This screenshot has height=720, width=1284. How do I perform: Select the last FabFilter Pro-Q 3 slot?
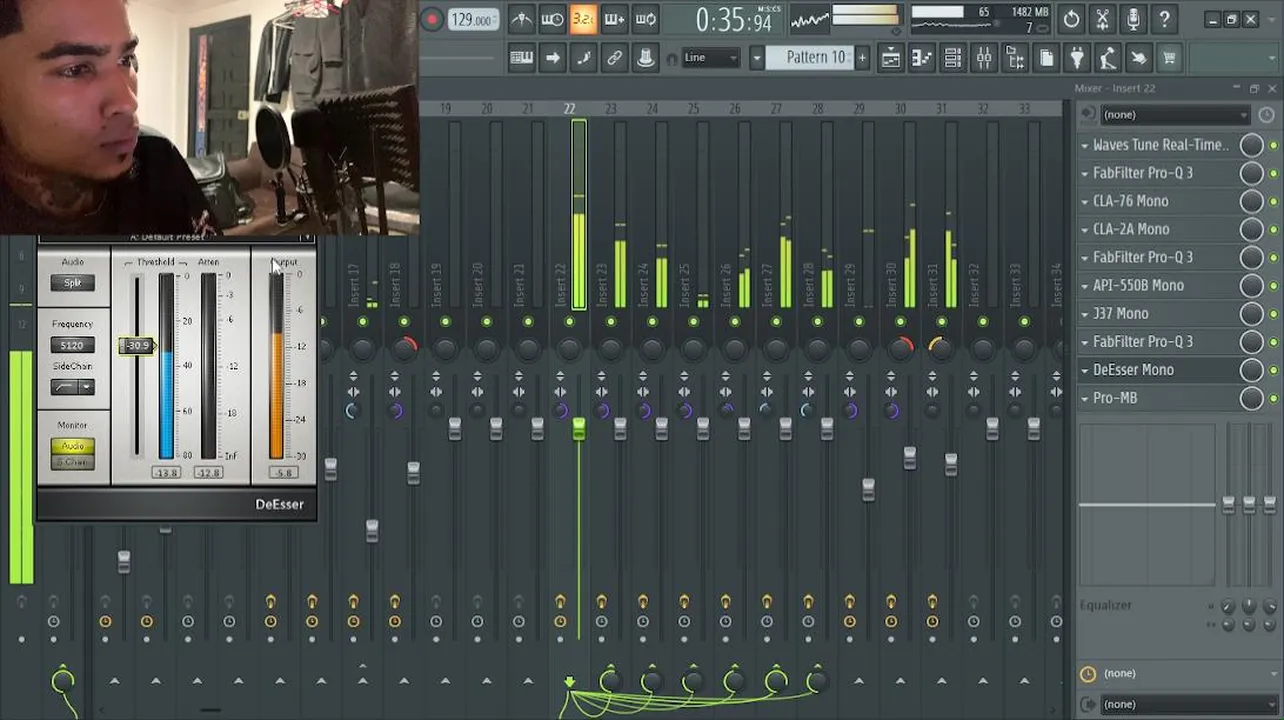pyautogui.click(x=1142, y=341)
